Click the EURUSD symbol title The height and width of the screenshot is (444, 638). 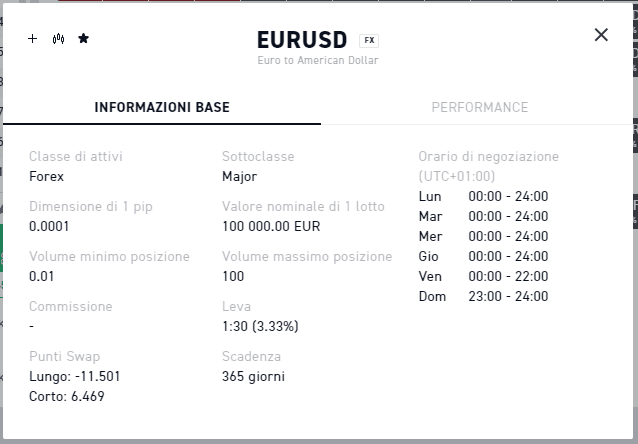302,40
